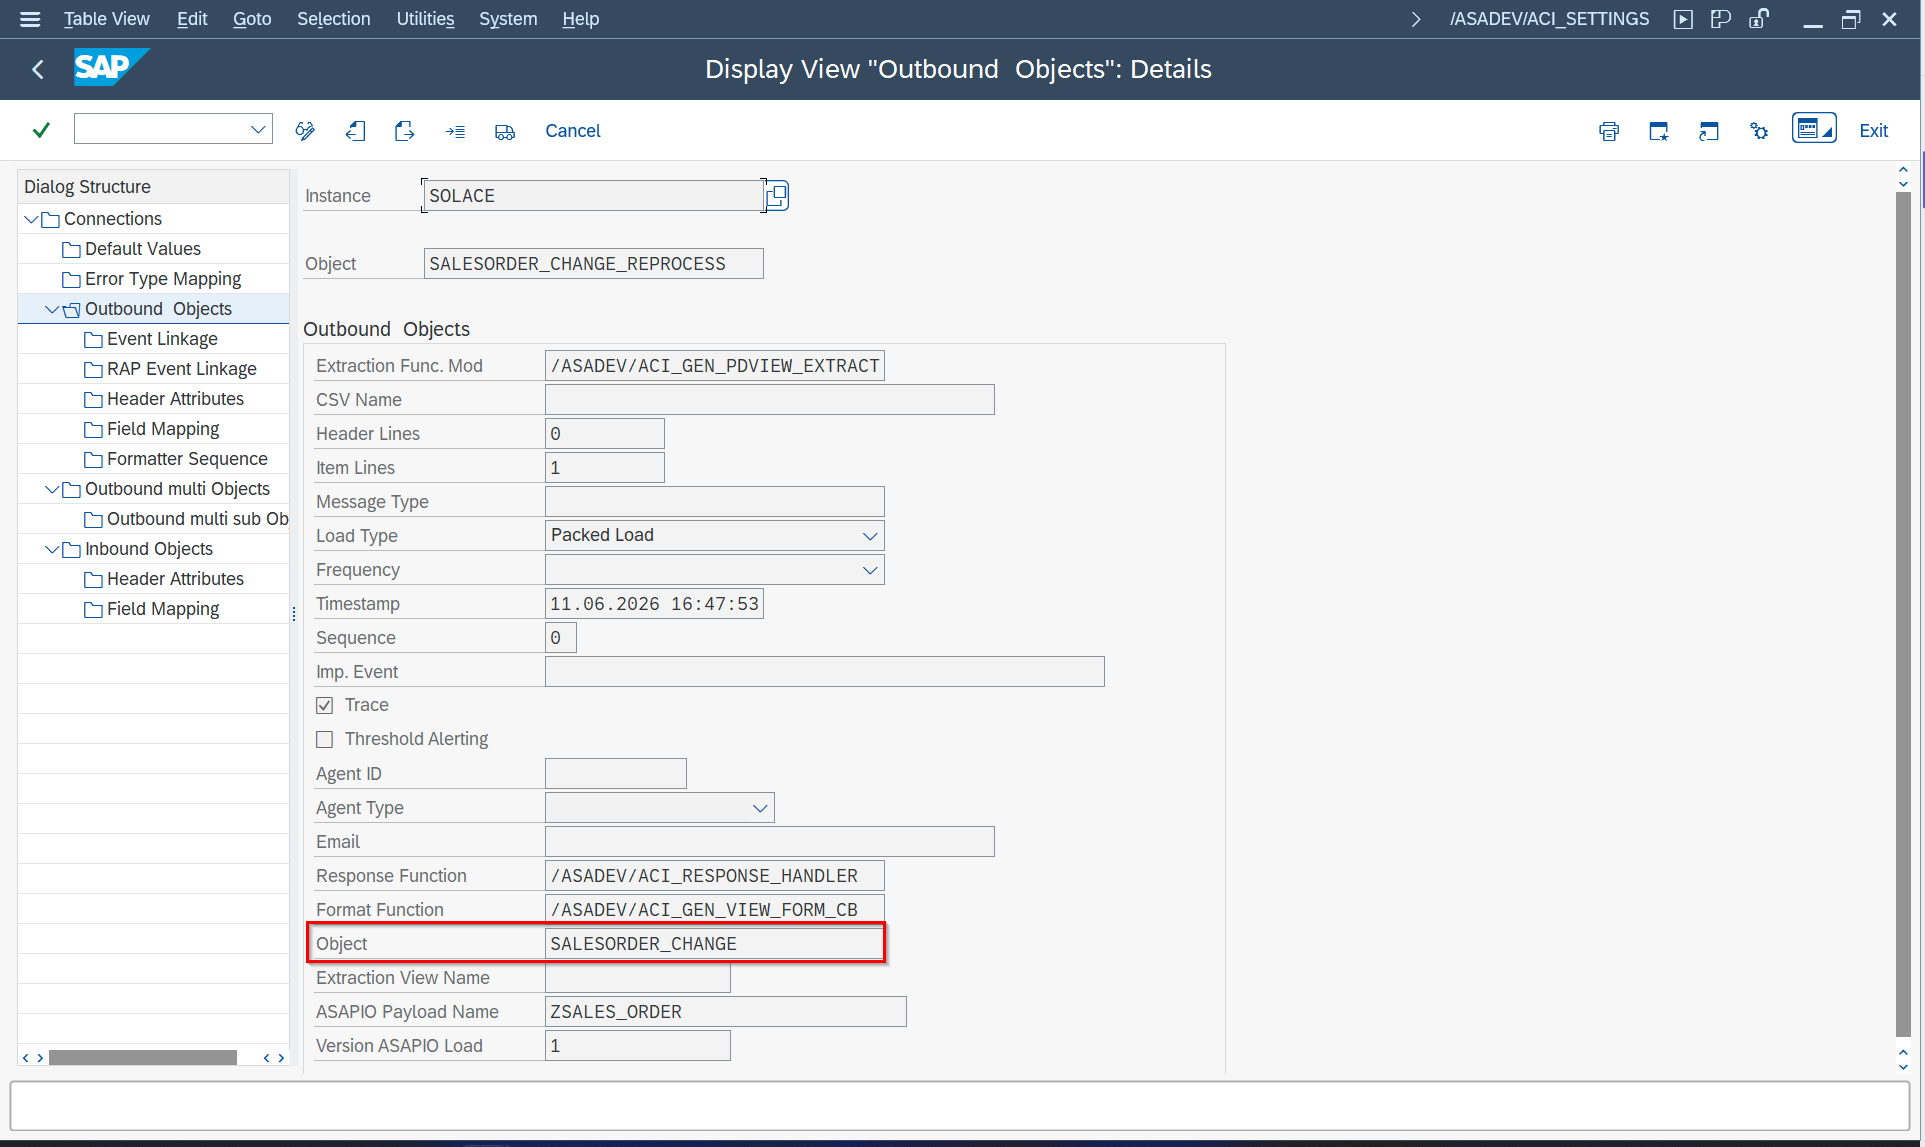The height and width of the screenshot is (1147, 1925).
Task: Open the Table View menu
Action: [107, 19]
